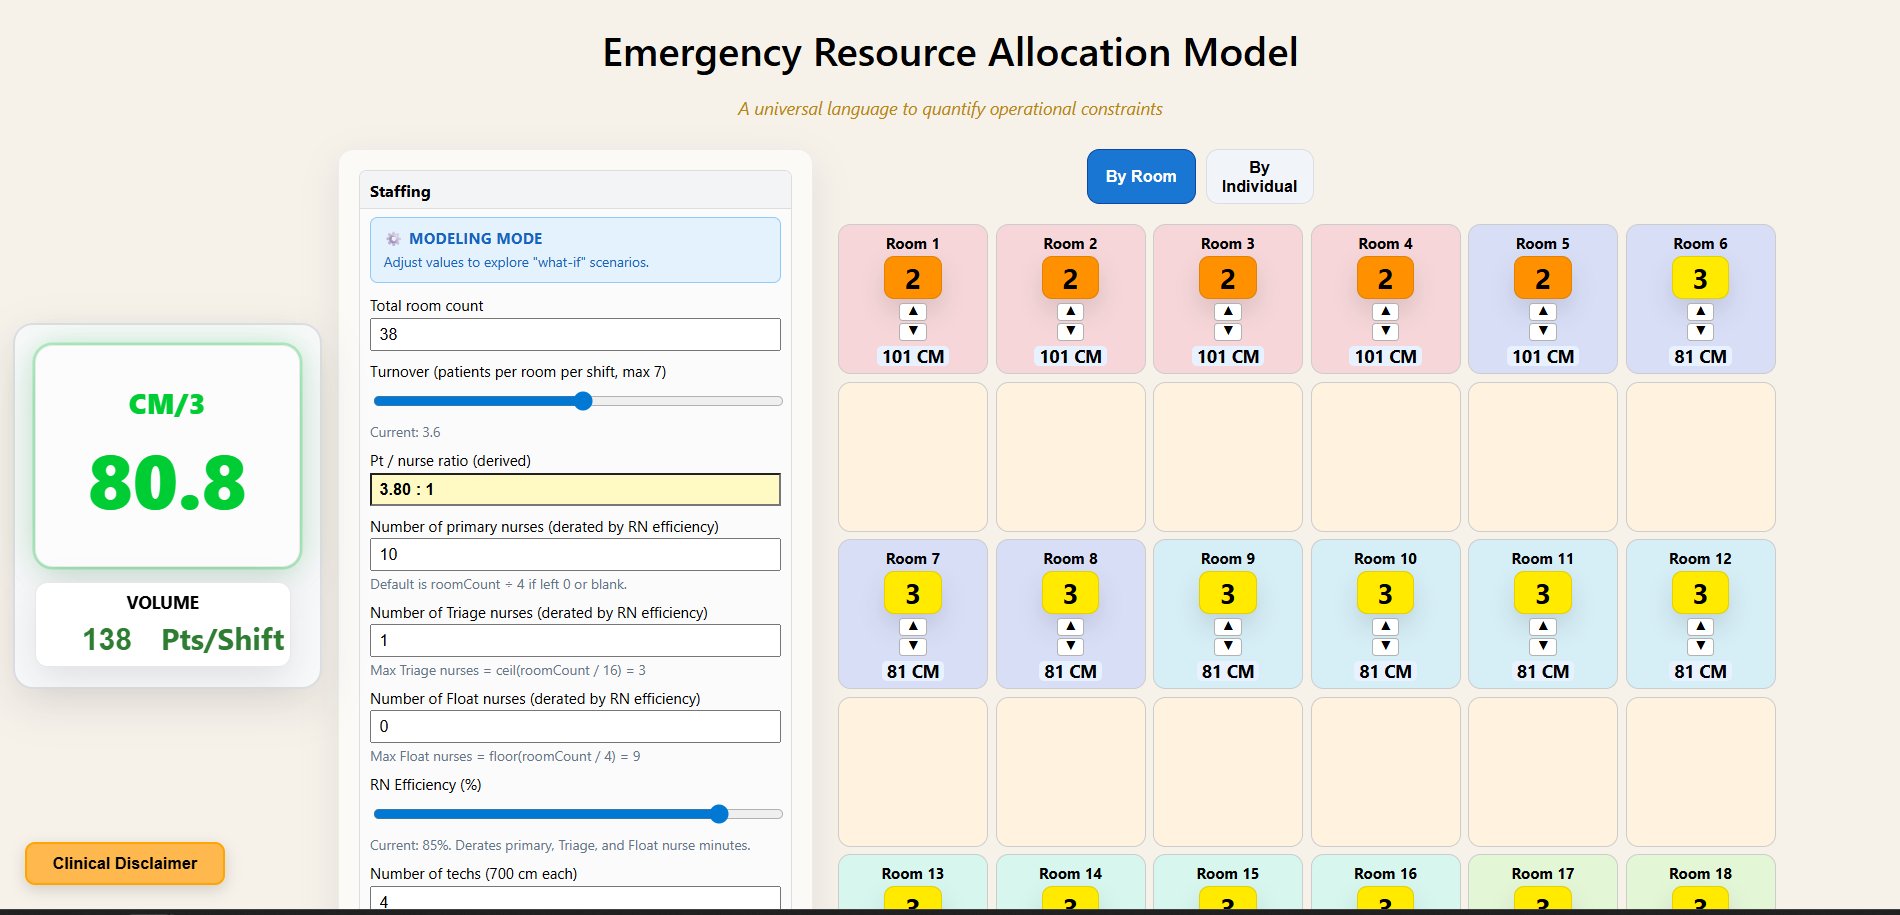The width and height of the screenshot is (1900, 915).
Task: Switch to the By Individual view
Action: pos(1259,176)
